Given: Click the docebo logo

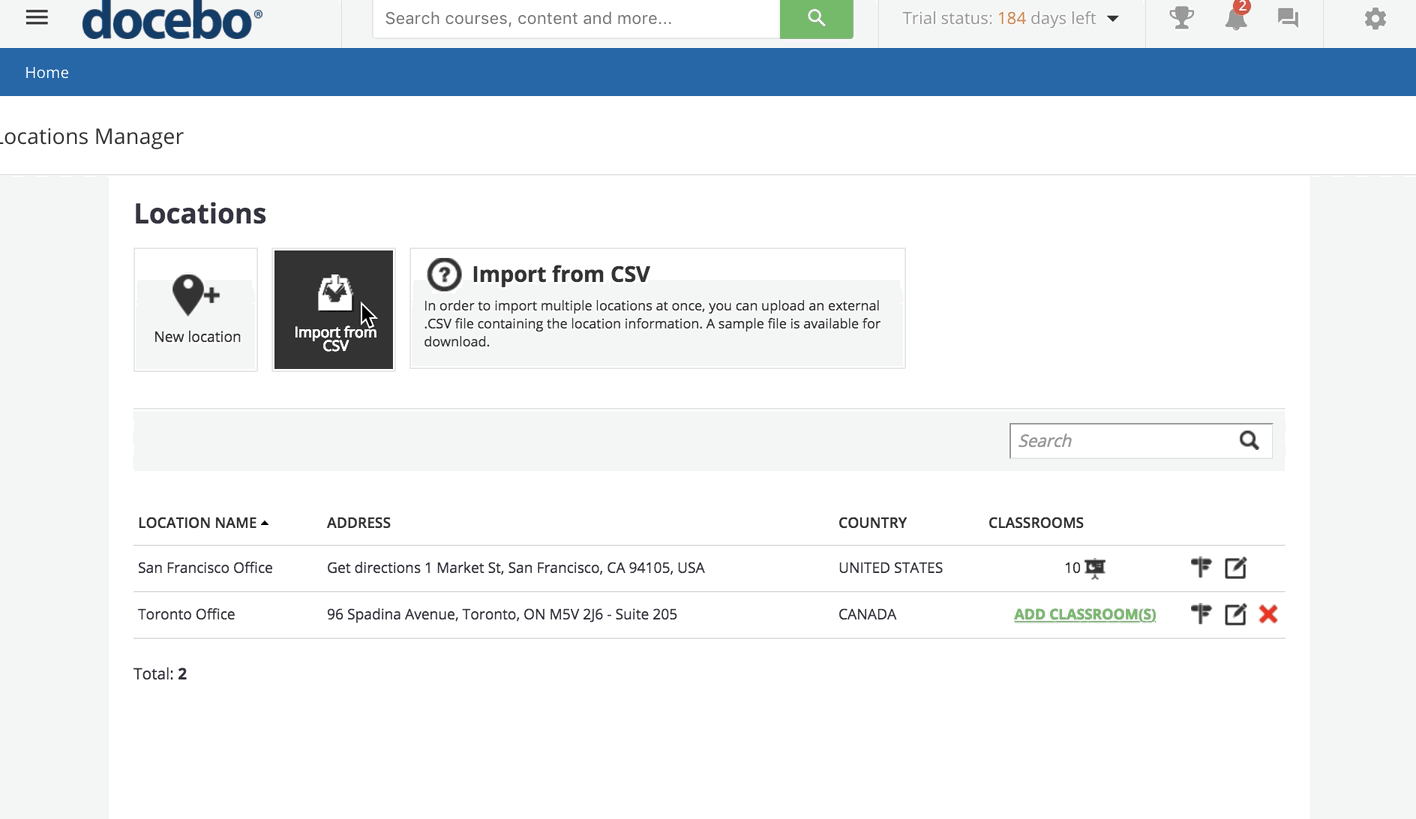Looking at the screenshot, I should [x=172, y=20].
